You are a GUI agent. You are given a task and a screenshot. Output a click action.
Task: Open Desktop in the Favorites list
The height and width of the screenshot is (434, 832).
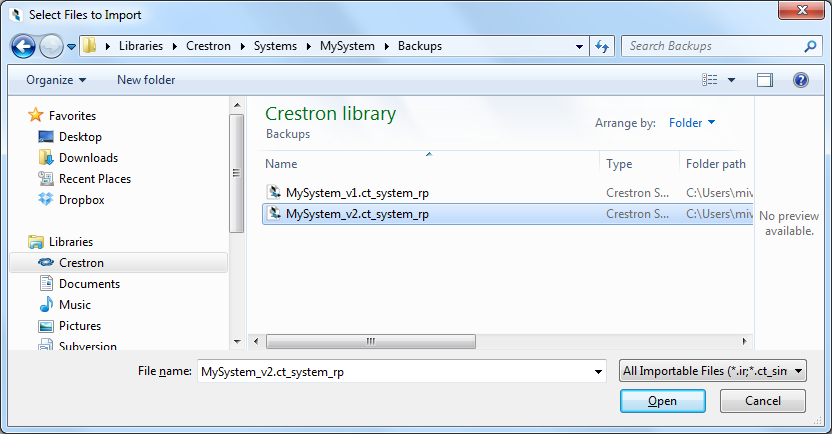point(80,137)
